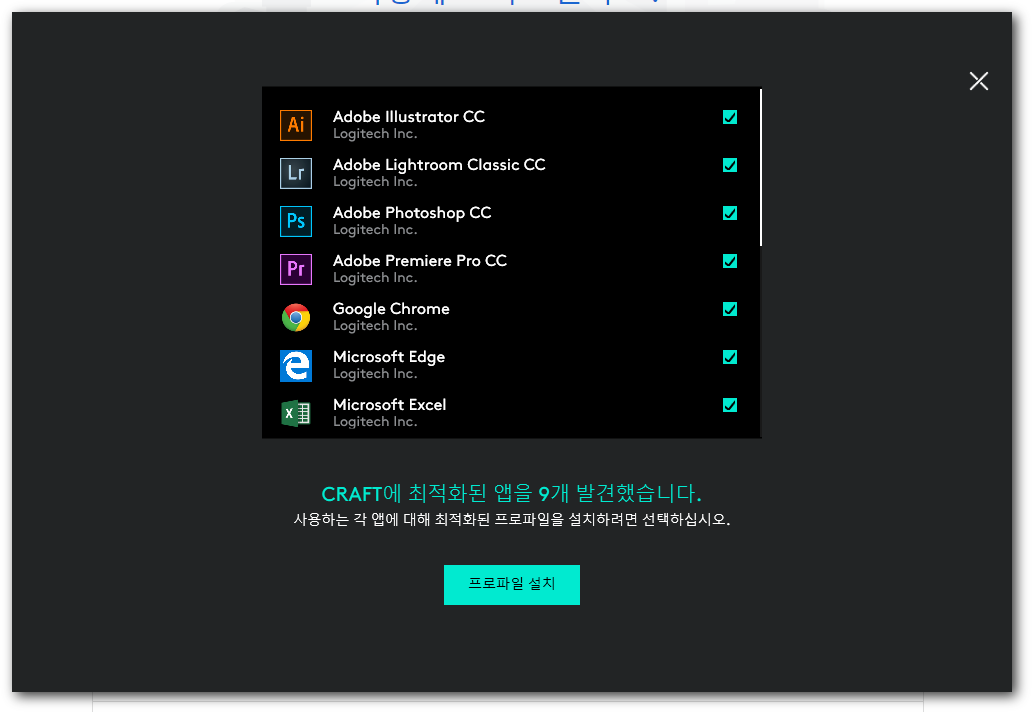The width and height of the screenshot is (1032, 712).
Task: Select the Adobe Premiere Pro CC label
Action: tap(420, 261)
